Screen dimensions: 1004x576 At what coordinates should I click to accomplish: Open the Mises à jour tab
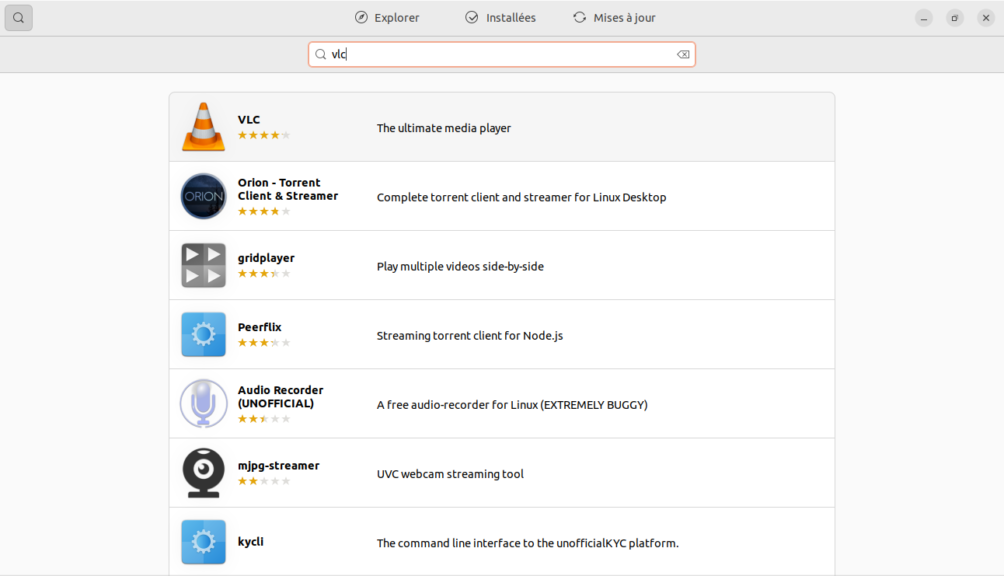[614, 18]
